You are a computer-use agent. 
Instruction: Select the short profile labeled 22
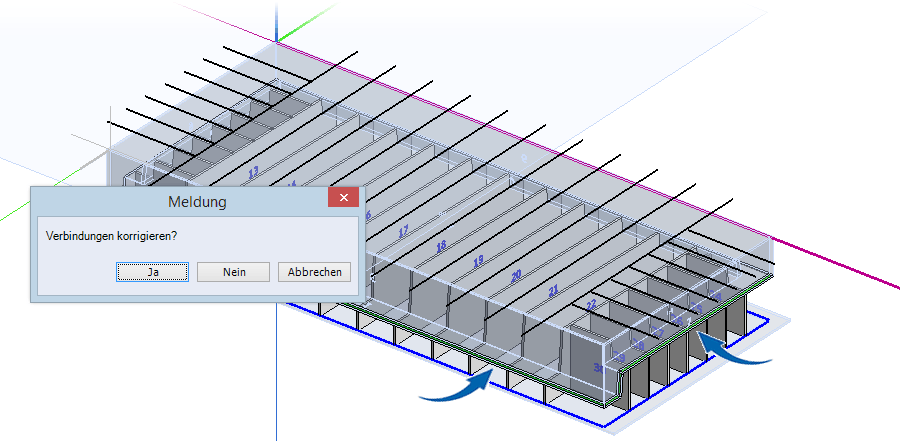(x=591, y=304)
